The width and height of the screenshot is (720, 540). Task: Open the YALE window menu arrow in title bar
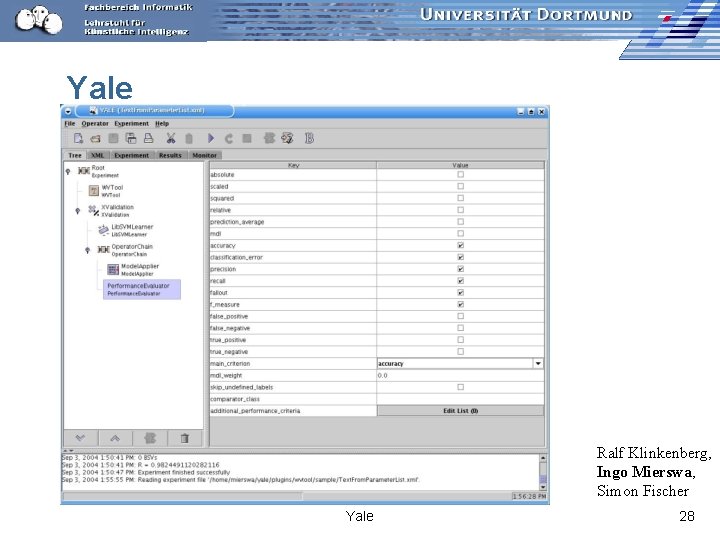(68, 111)
